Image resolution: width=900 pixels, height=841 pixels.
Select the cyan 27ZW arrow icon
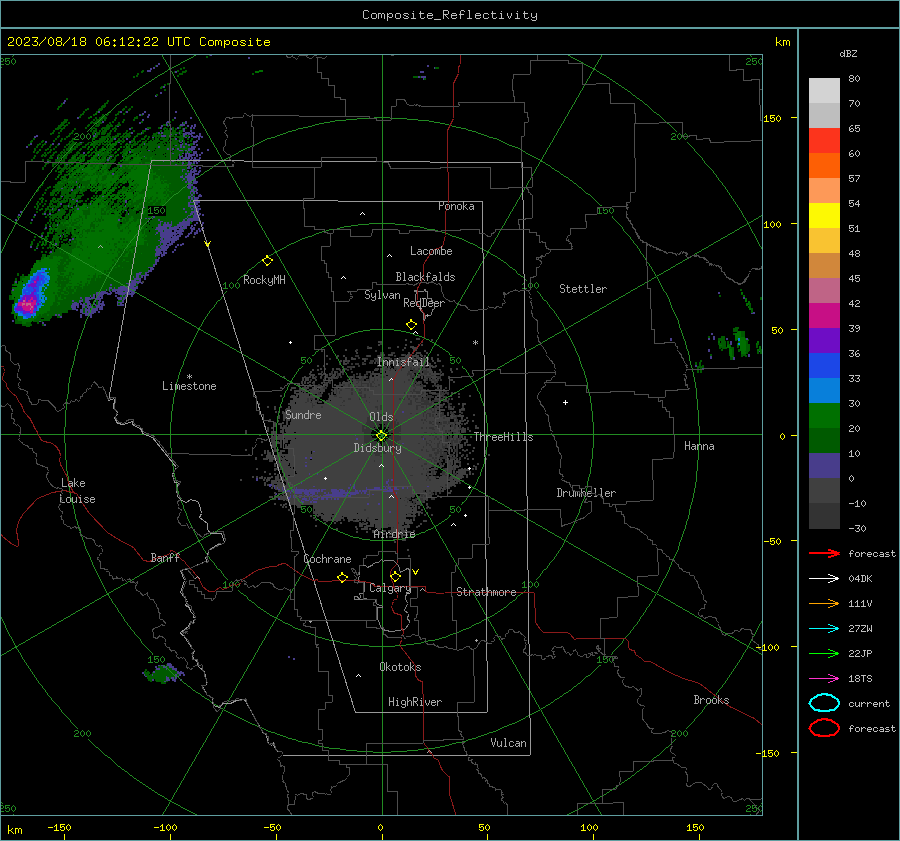824,629
